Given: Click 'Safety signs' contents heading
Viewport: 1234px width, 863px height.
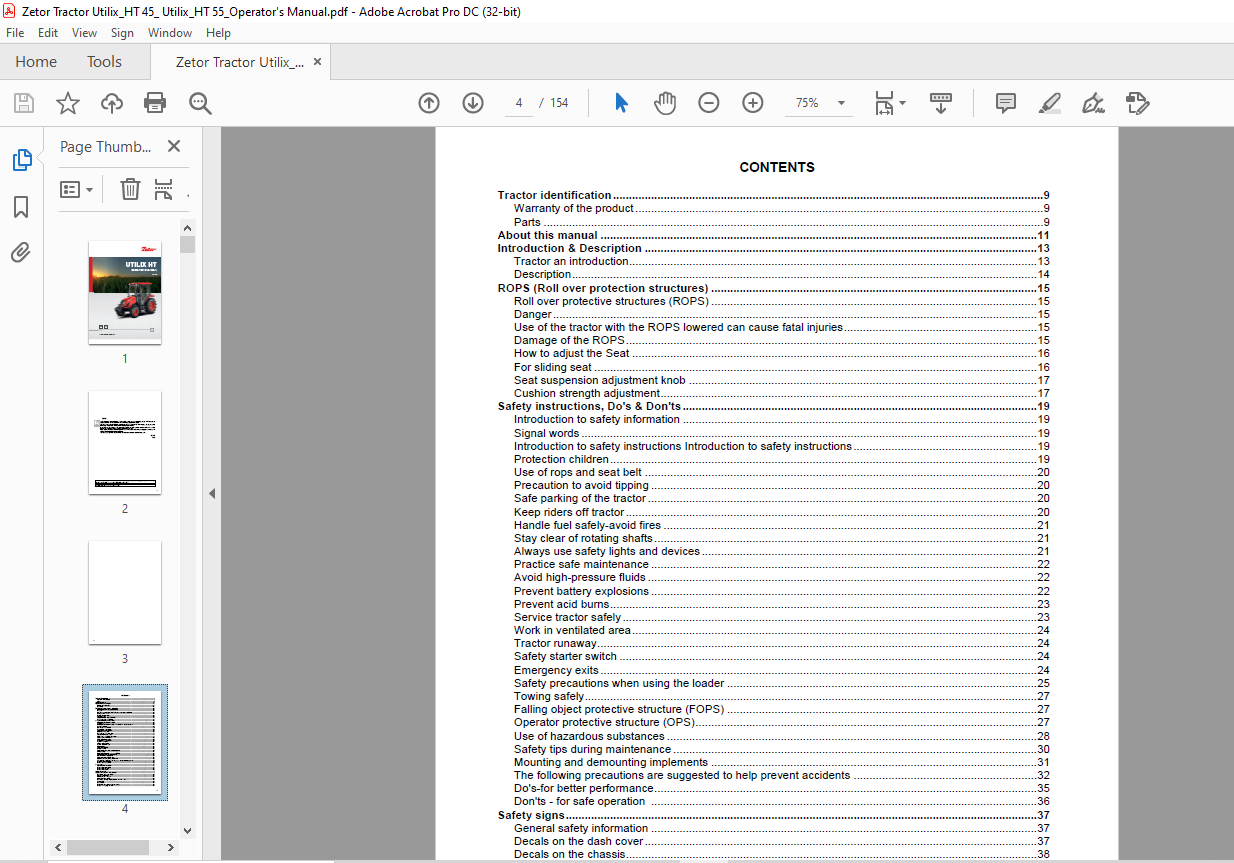Looking at the screenshot, I should [773, 815].
